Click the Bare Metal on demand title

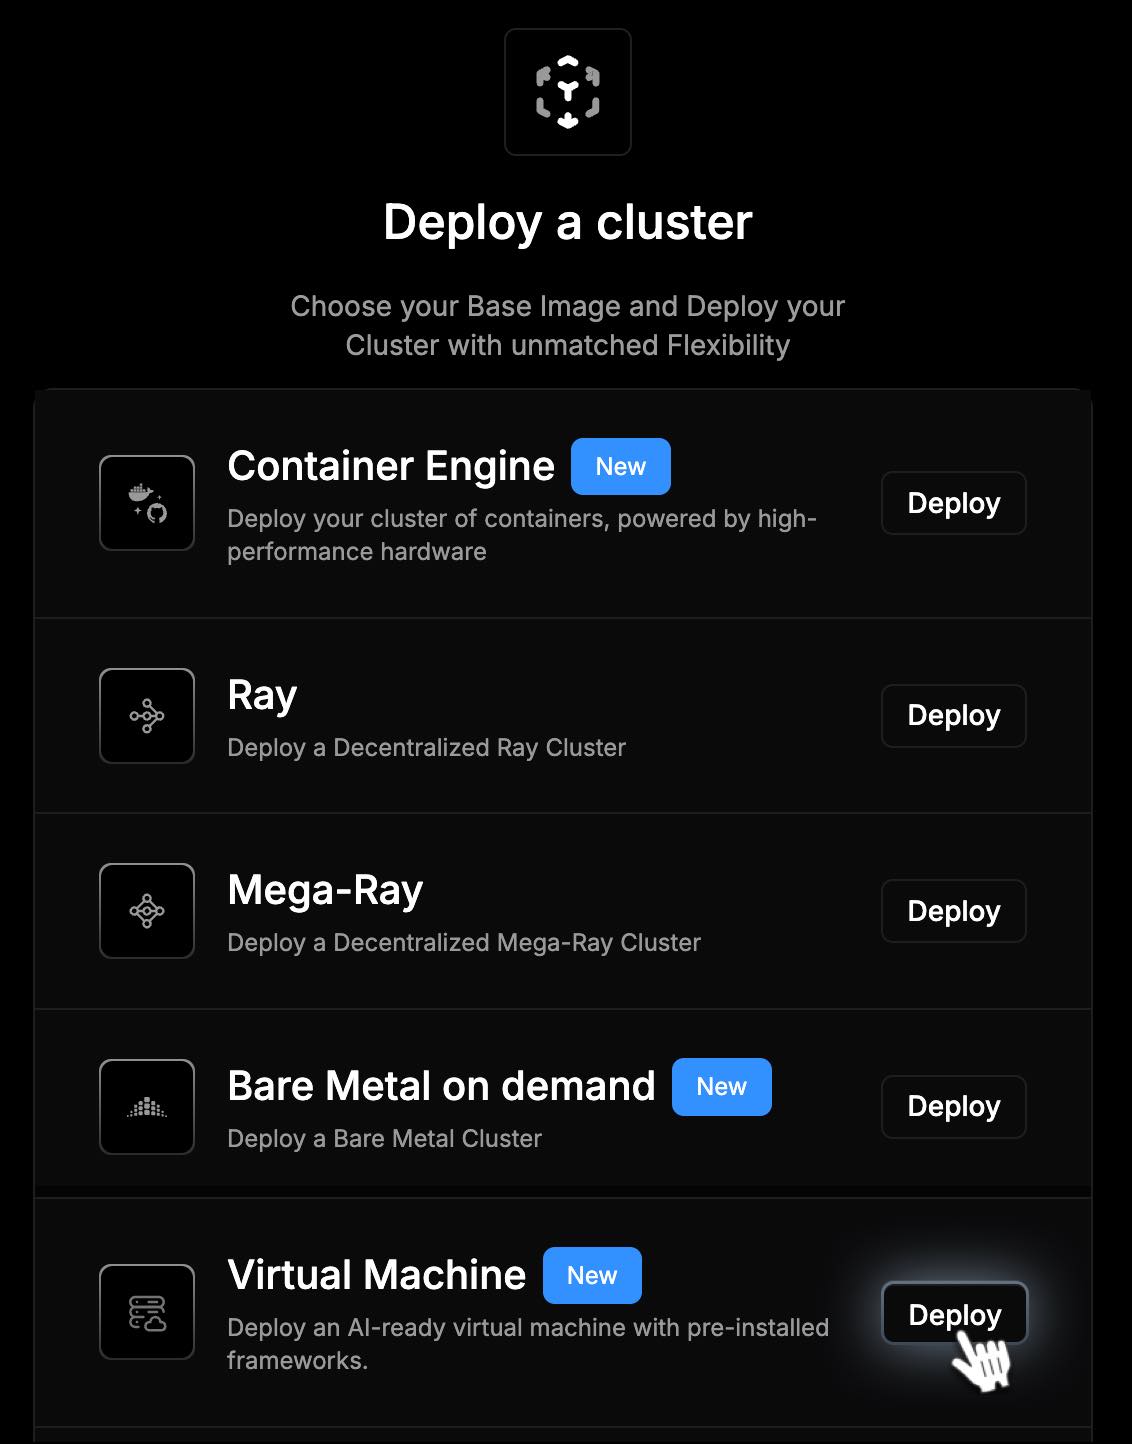tap(441, 1086)
